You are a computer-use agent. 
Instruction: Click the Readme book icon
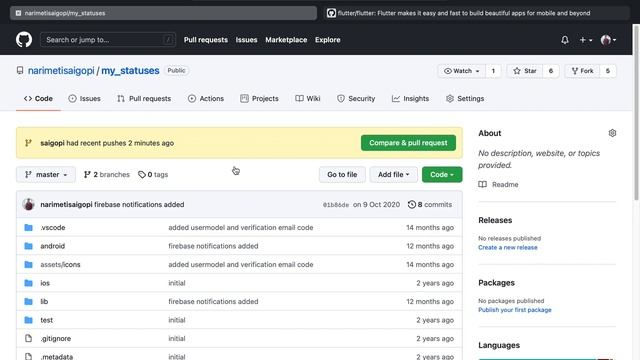[x=482, y=184]
